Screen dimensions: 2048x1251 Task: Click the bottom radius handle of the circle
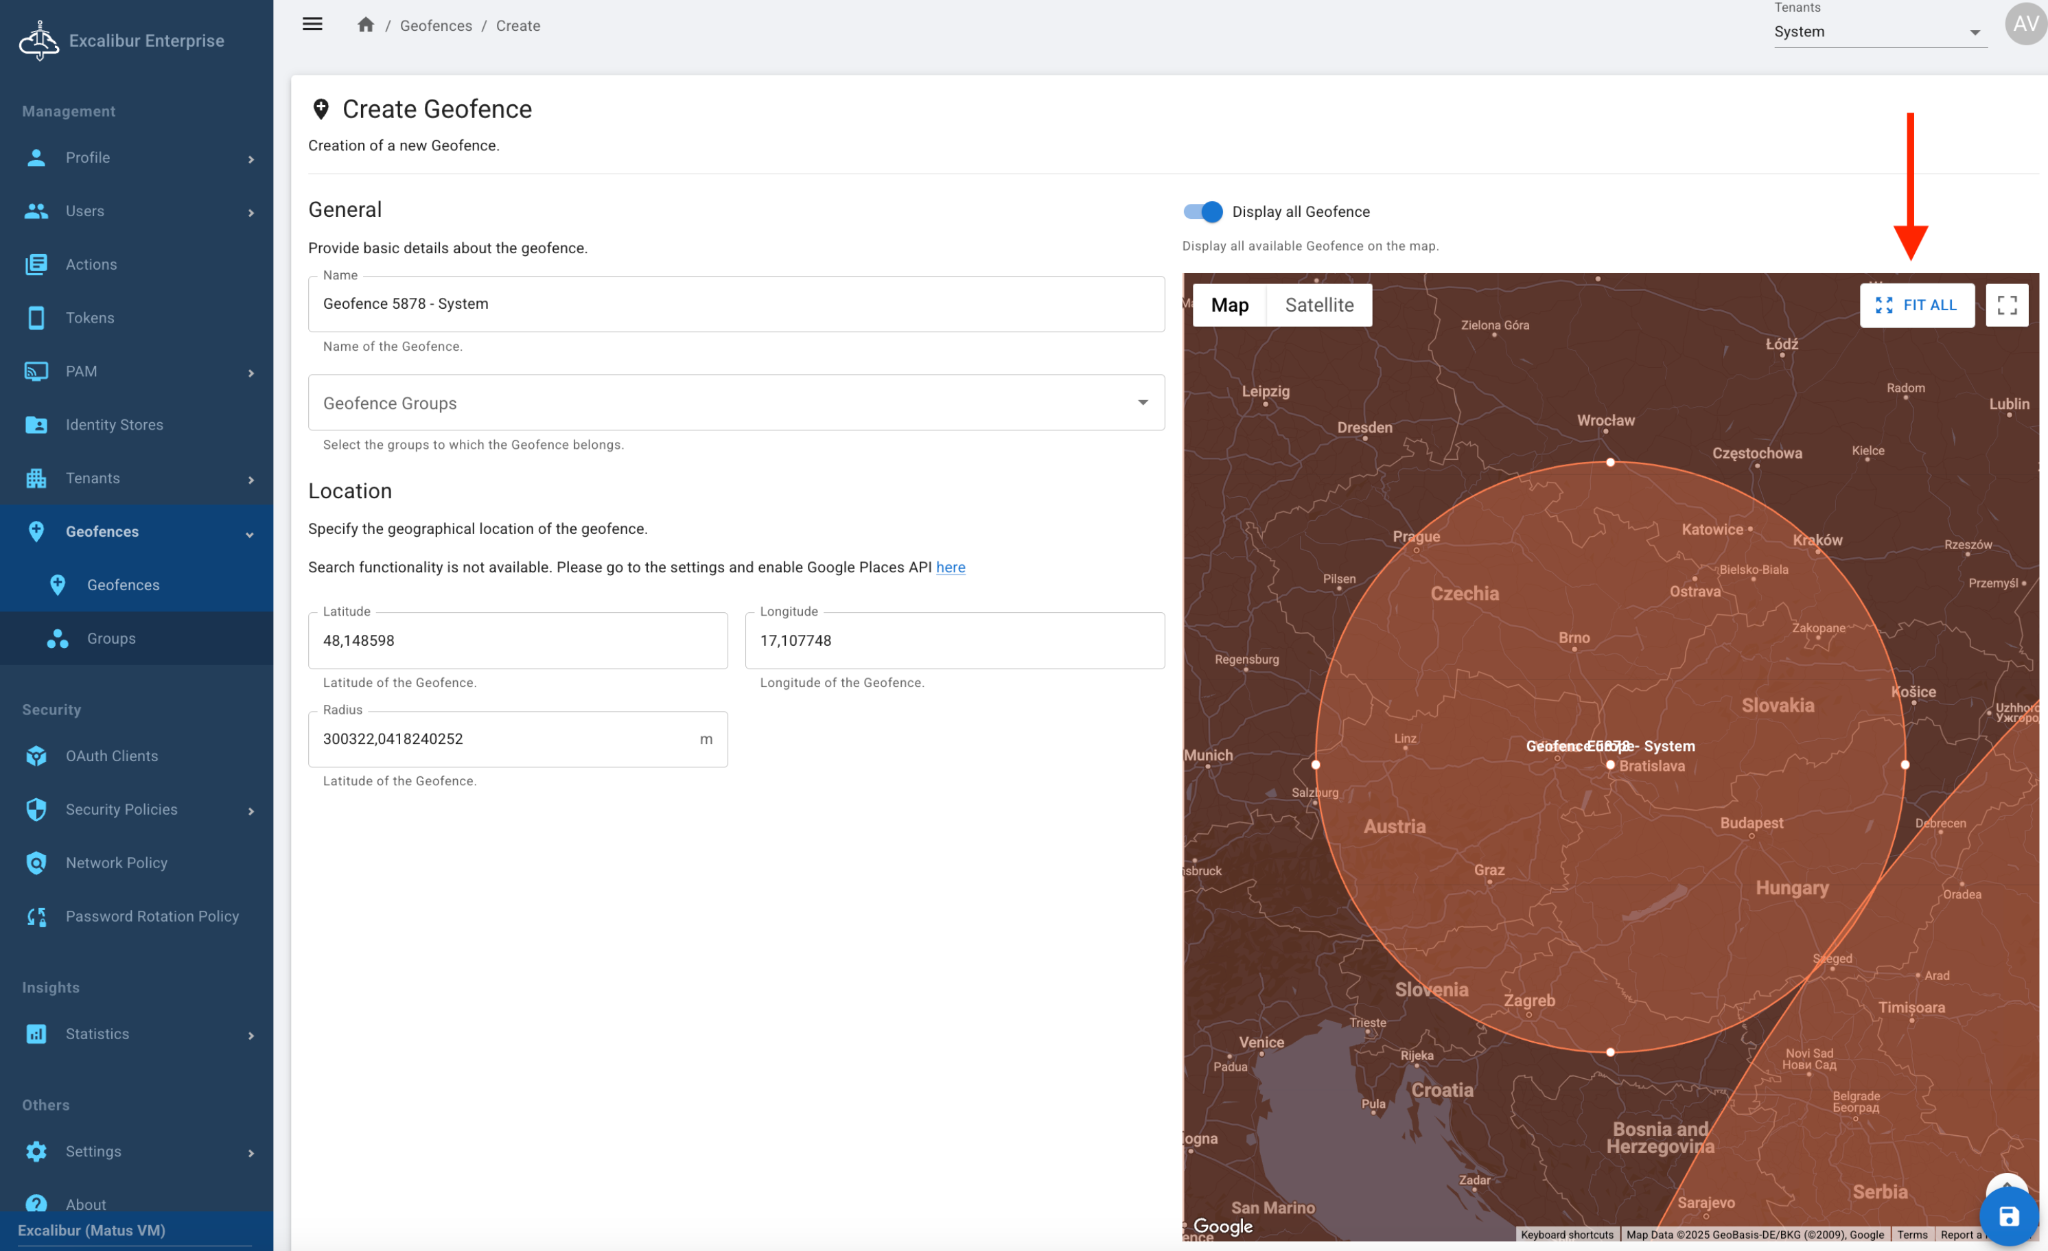click(x=1610, y=1052)
